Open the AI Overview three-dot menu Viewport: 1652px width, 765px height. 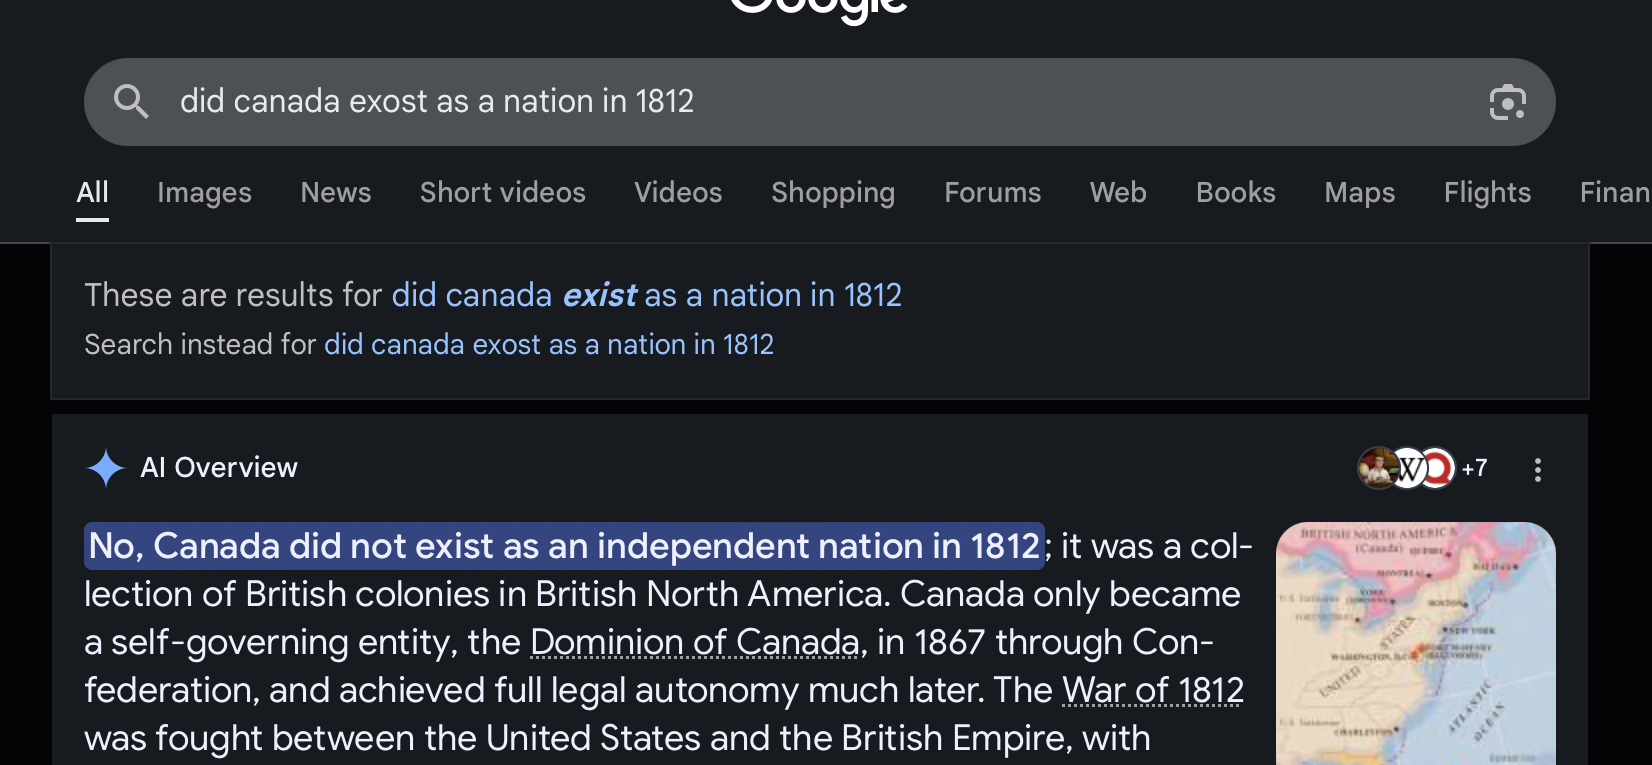1537,469
